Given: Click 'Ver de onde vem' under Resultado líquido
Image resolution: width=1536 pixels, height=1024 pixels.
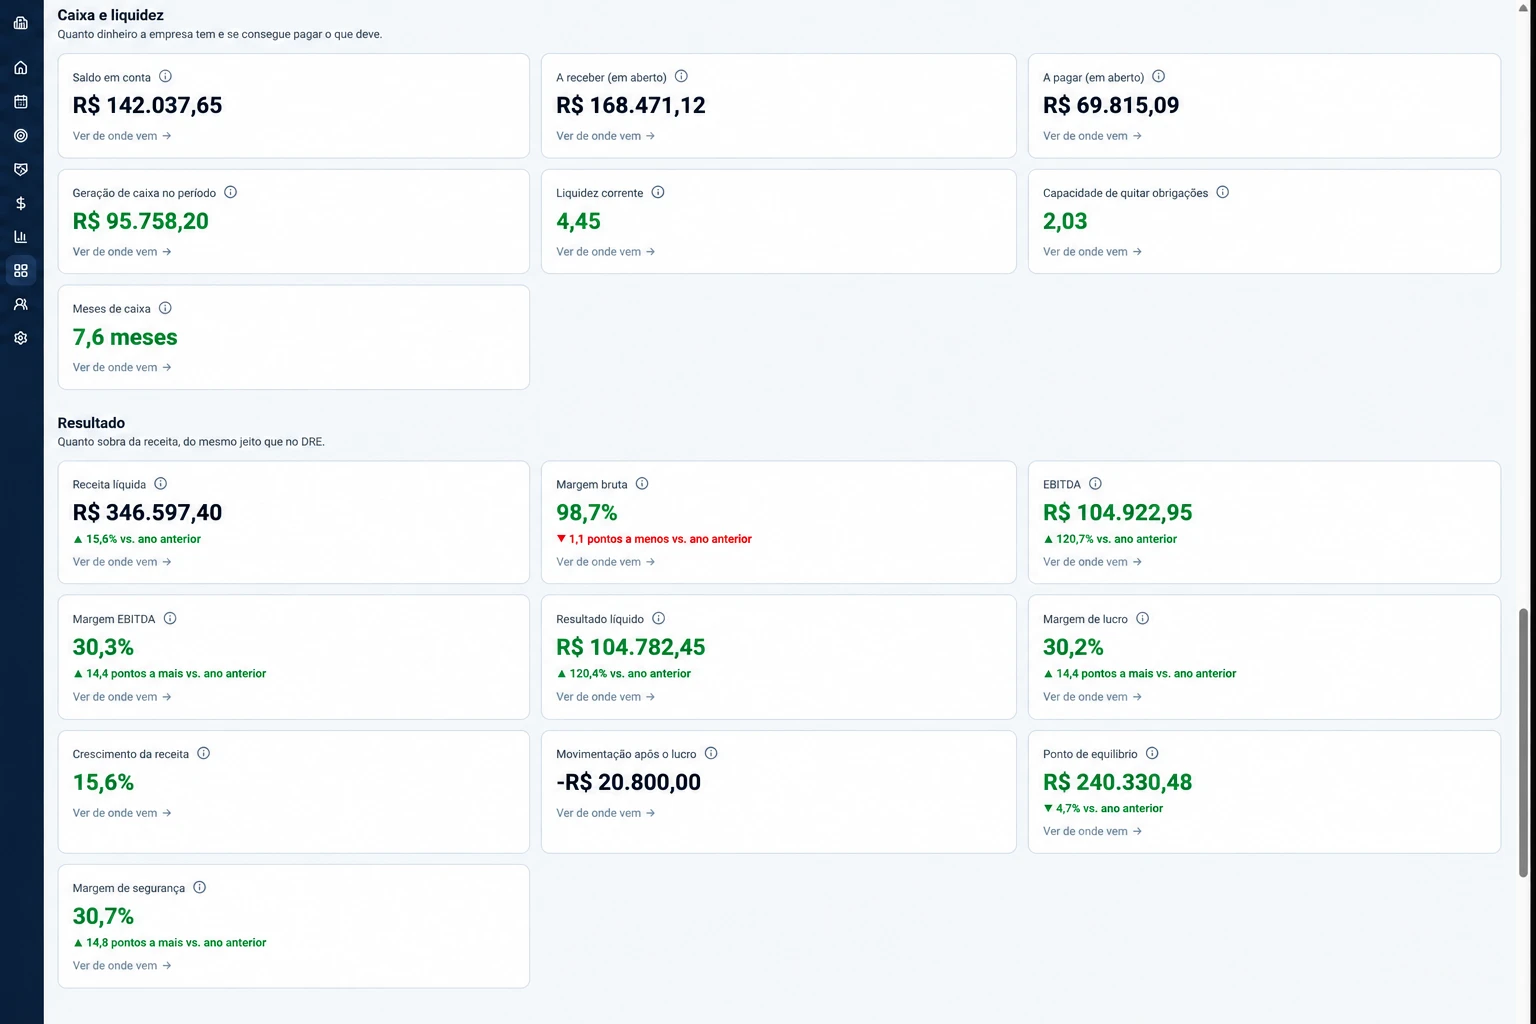Looking at the screenshot, I should click(x=606, y=697).
